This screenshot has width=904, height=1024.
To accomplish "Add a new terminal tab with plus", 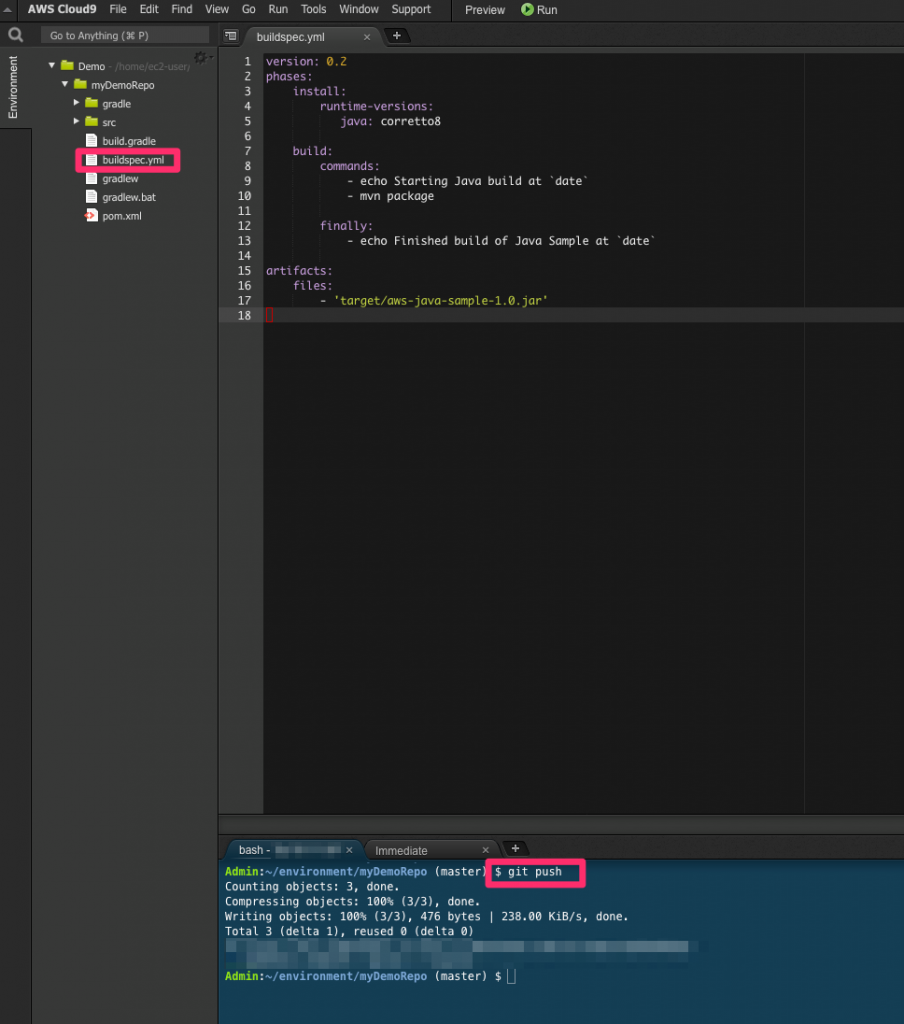I will 515,848.
